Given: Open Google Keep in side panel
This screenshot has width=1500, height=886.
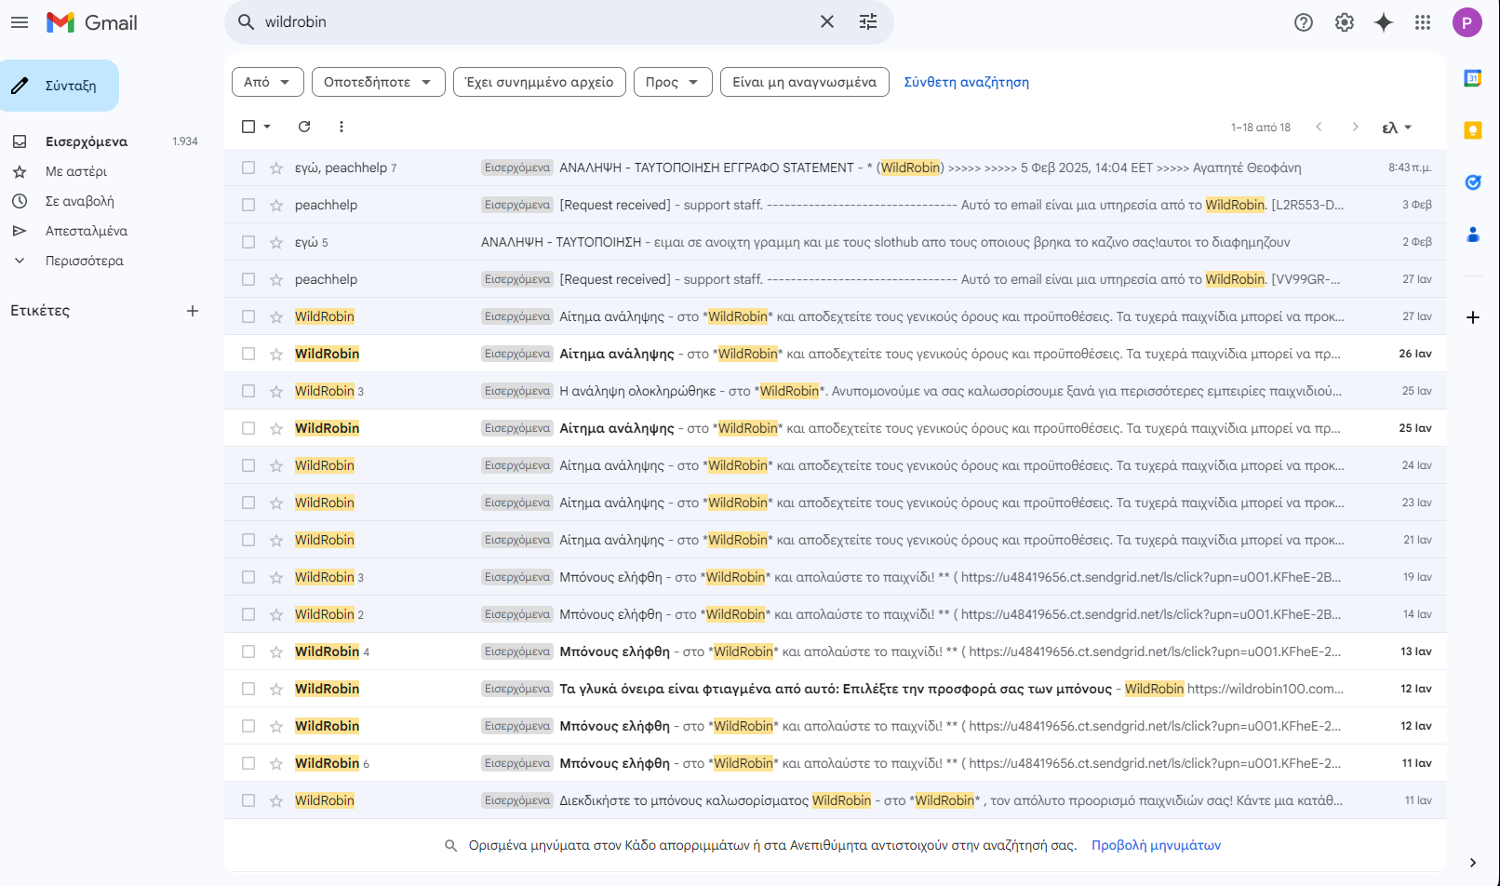Looking at the screenshot, I should point(1472,130).
